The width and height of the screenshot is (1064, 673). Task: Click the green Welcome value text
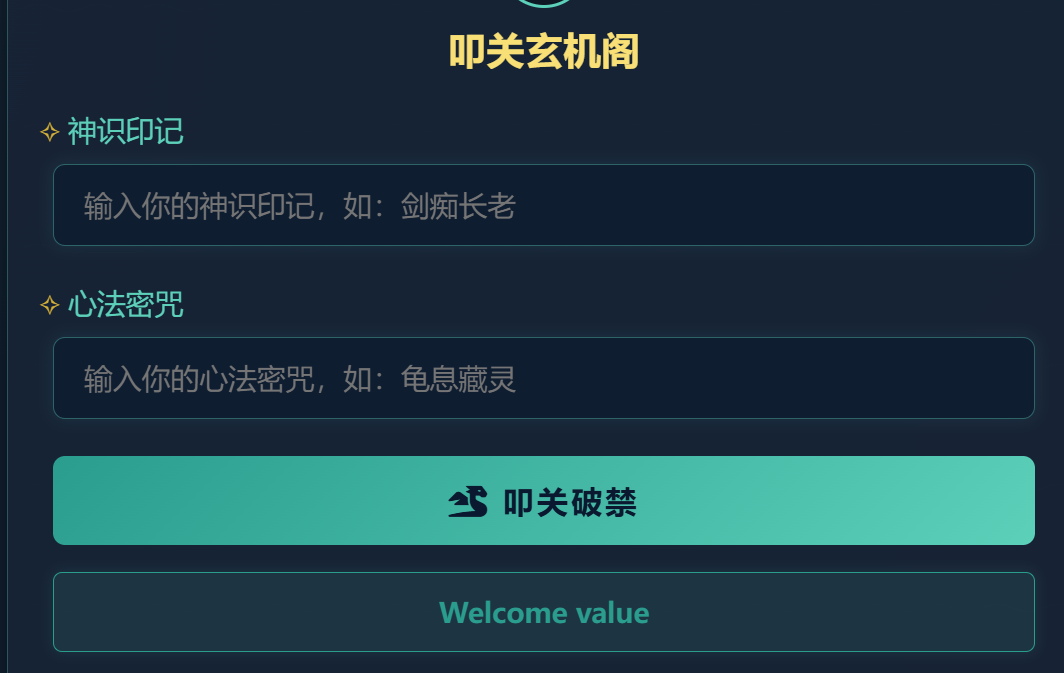[544, 612]
